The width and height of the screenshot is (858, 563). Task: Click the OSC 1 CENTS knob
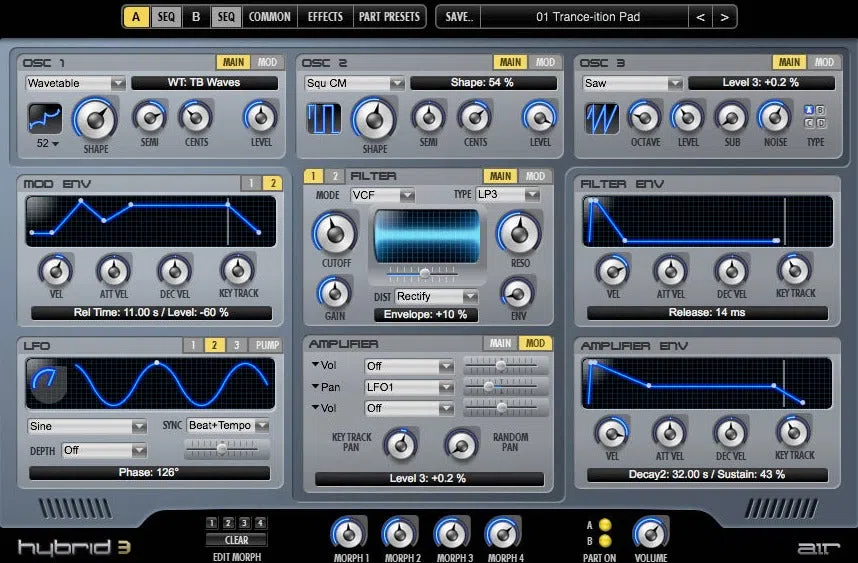tap(195, 117)
